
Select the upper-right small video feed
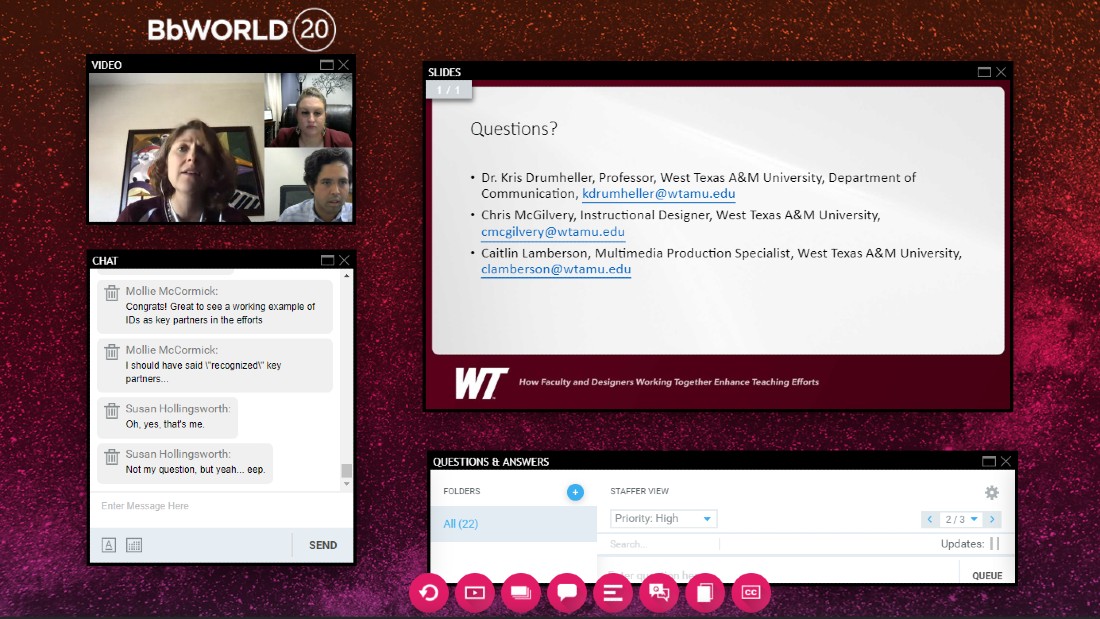(x=309, y=110)
